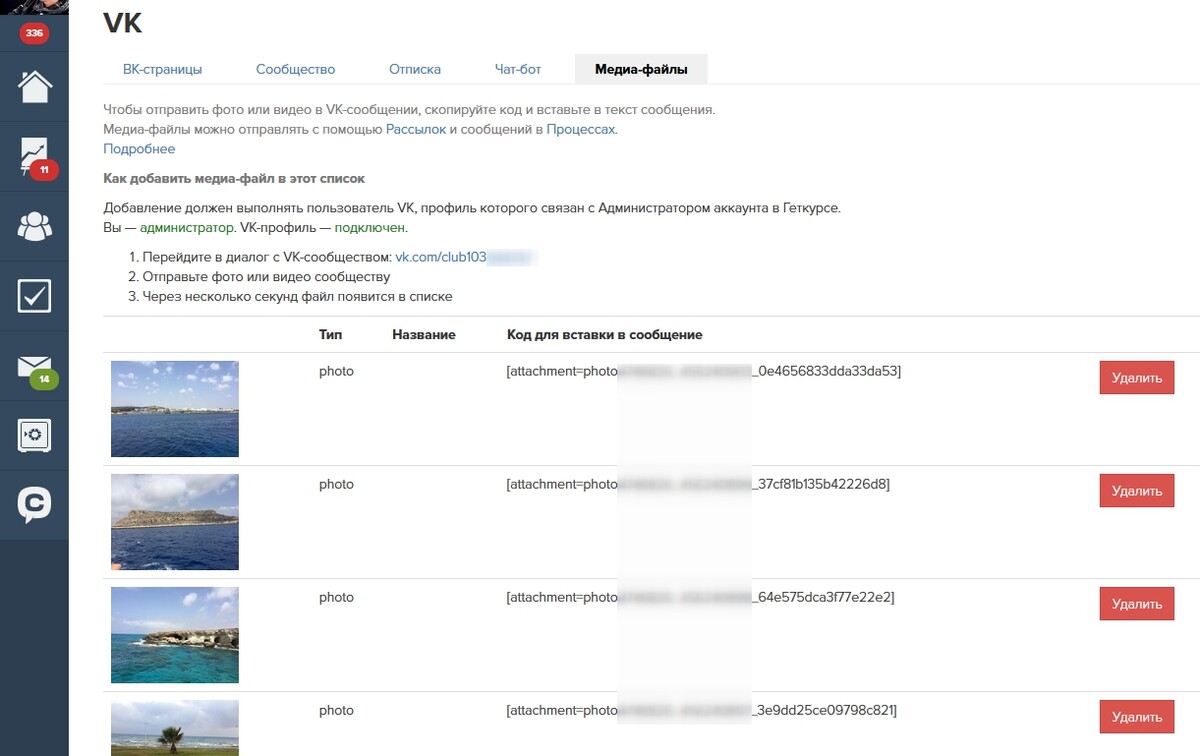Follow the Рассылок link
1200x756 pixels.
tap(416, 129)
